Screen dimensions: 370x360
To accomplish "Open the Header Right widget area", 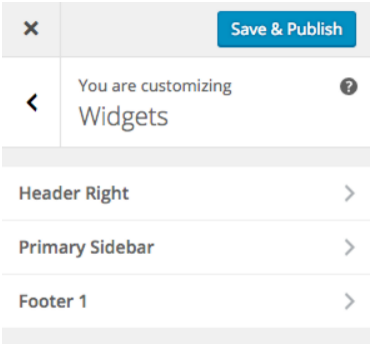I will point(186,193).
